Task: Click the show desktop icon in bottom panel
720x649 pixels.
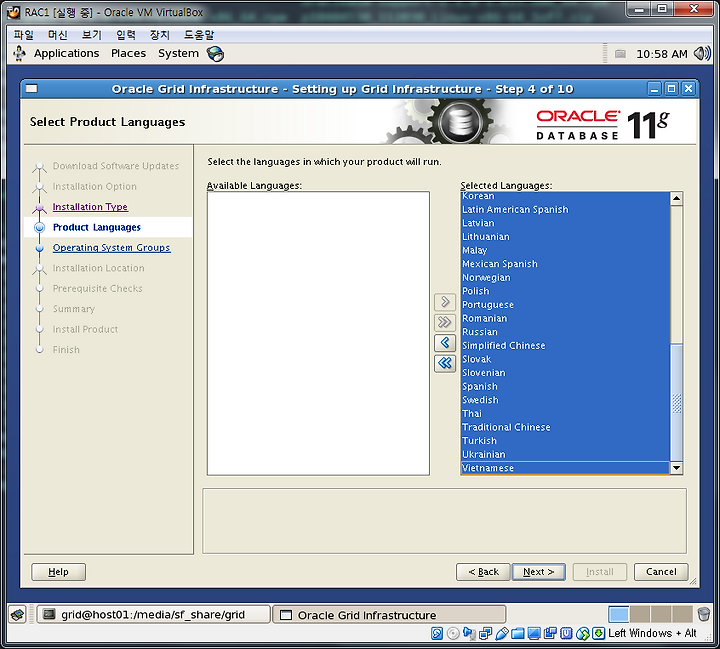Action: tap(17, 615)
